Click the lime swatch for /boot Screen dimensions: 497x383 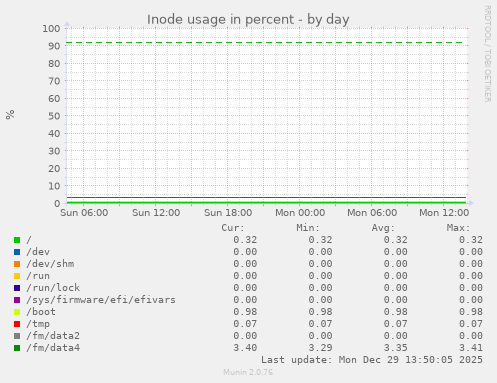[17, 312]
